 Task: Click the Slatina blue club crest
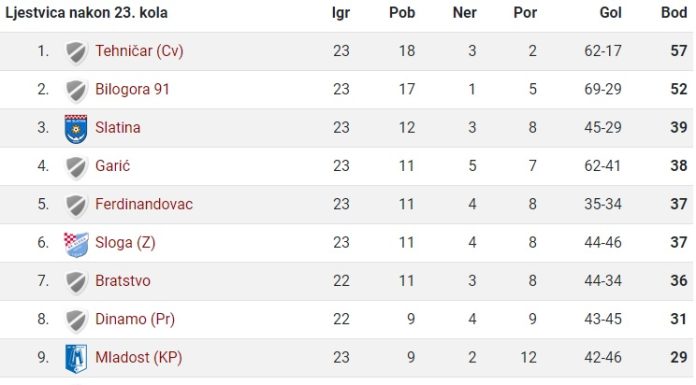76,129
